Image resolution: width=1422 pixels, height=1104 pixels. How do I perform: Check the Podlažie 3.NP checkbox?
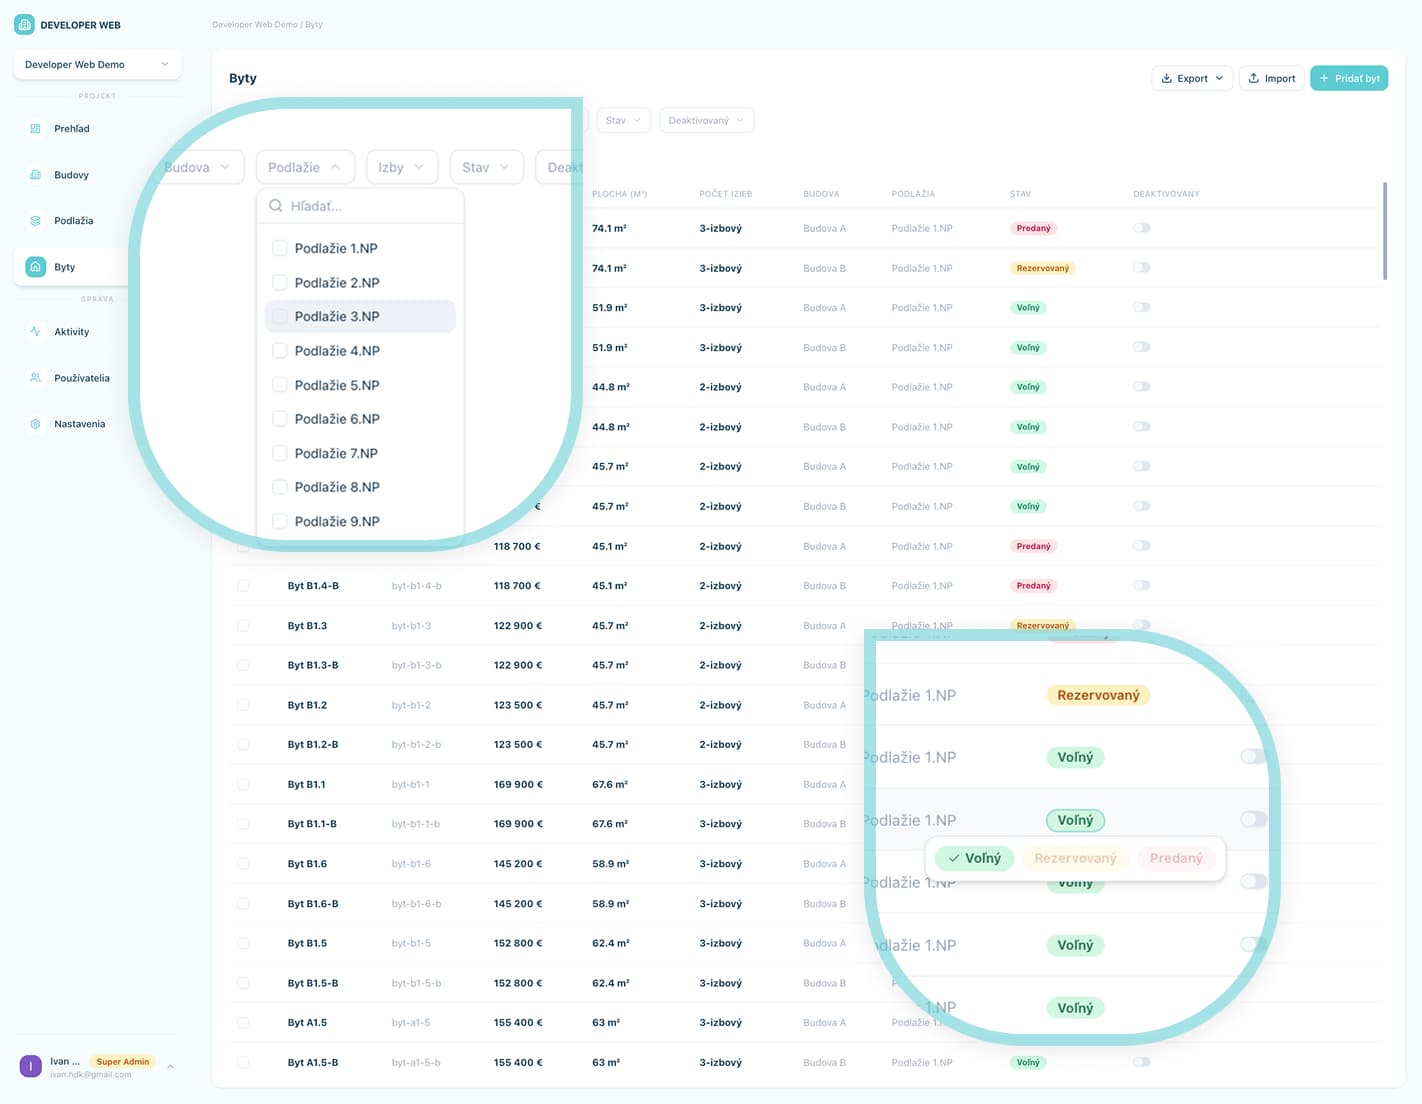tap(280, 316)
